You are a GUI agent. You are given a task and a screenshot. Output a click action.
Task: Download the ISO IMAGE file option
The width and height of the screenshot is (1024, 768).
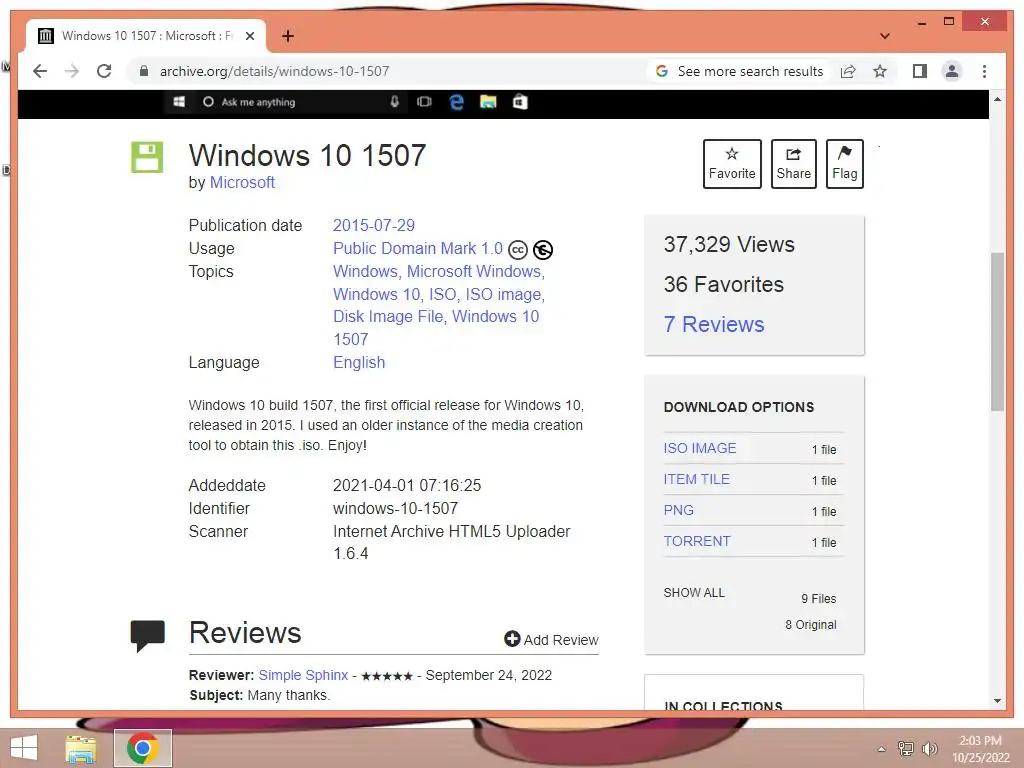tap(699, 448)
